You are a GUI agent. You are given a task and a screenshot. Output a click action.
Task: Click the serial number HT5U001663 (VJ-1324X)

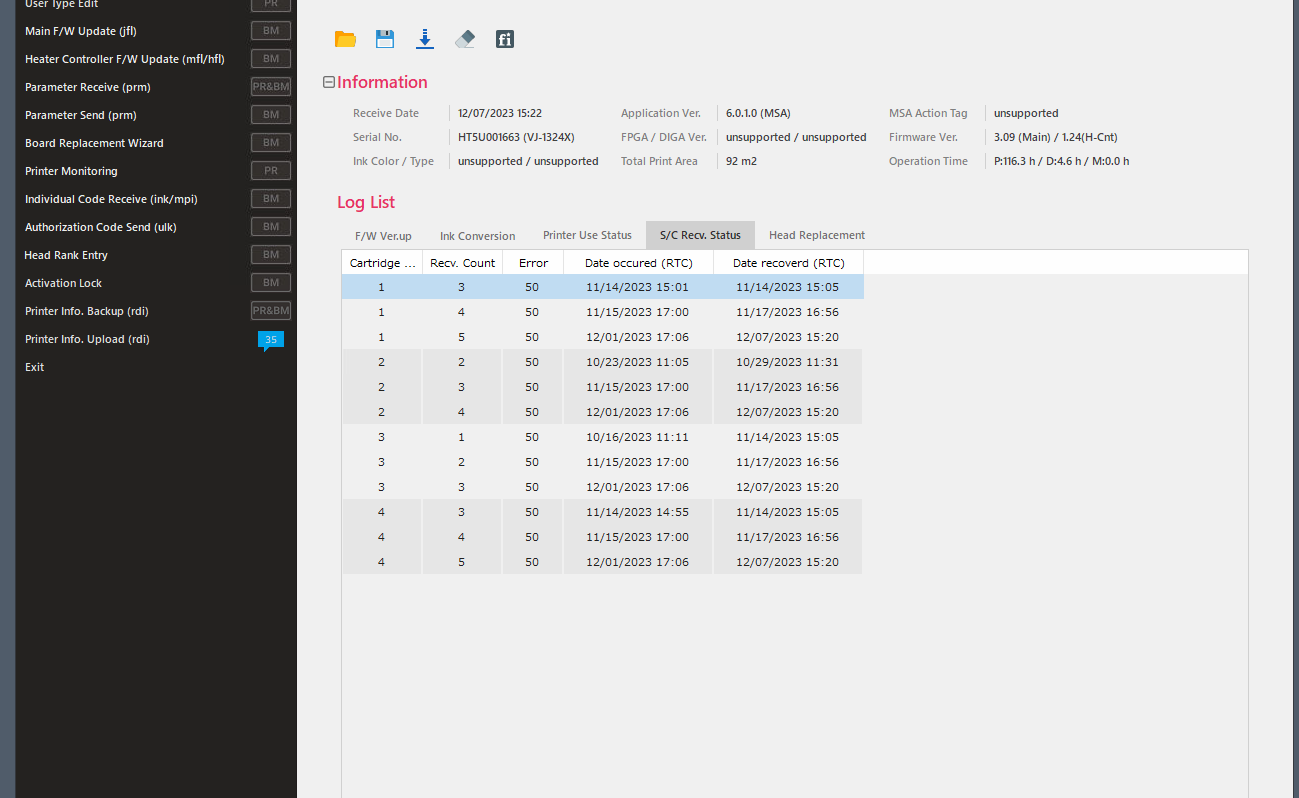(516, 137)
